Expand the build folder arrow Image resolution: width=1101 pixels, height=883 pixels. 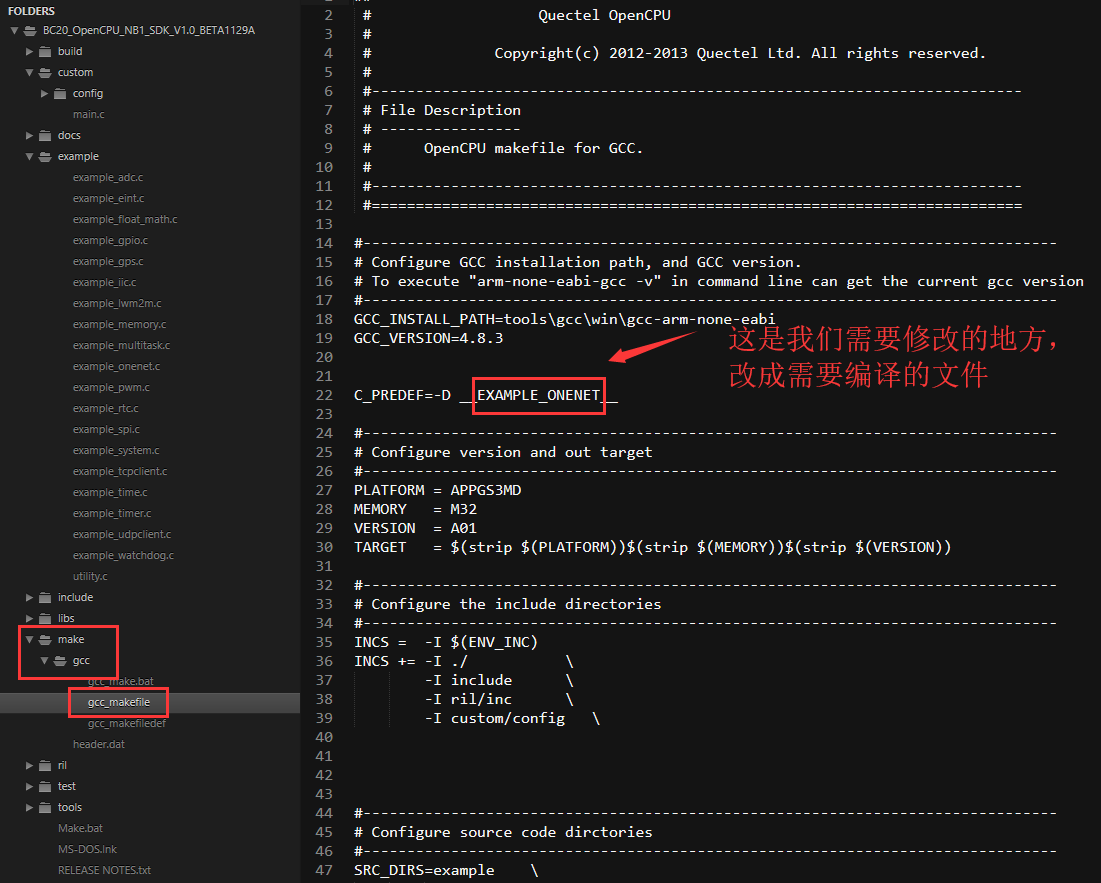29,51
